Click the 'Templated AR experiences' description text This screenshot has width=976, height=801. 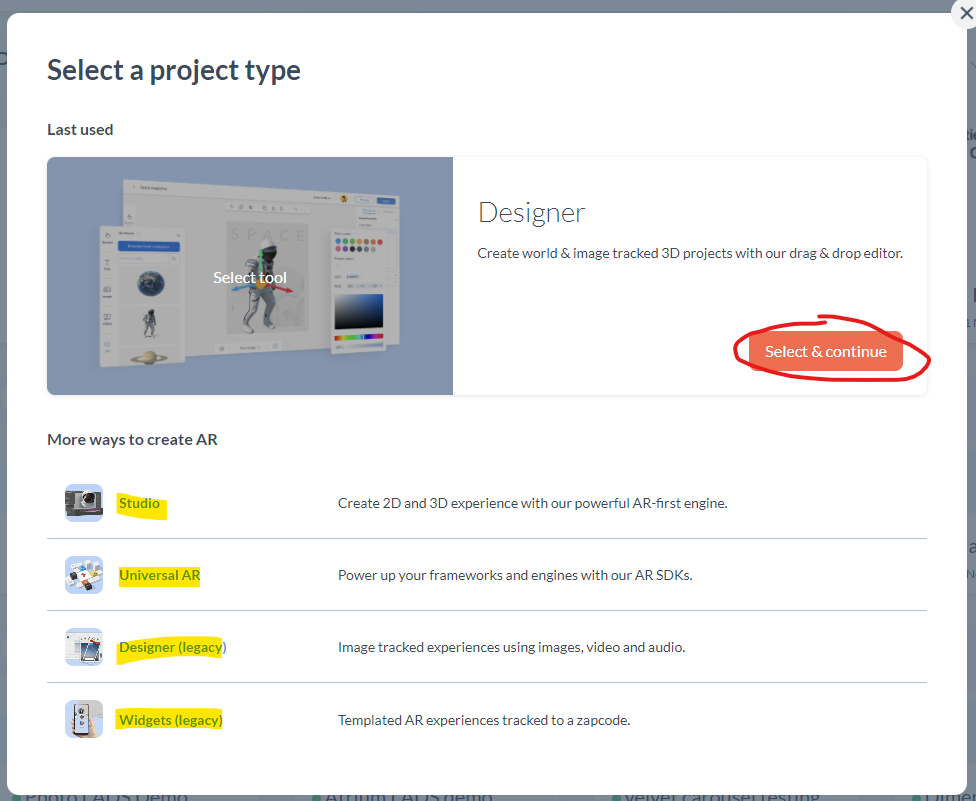coord(484,719)
